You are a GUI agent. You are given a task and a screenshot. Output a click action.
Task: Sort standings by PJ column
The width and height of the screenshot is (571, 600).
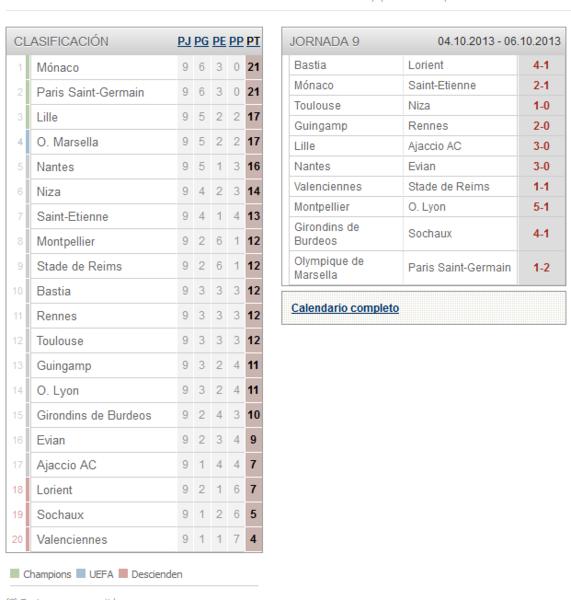[x=184, y=41]
